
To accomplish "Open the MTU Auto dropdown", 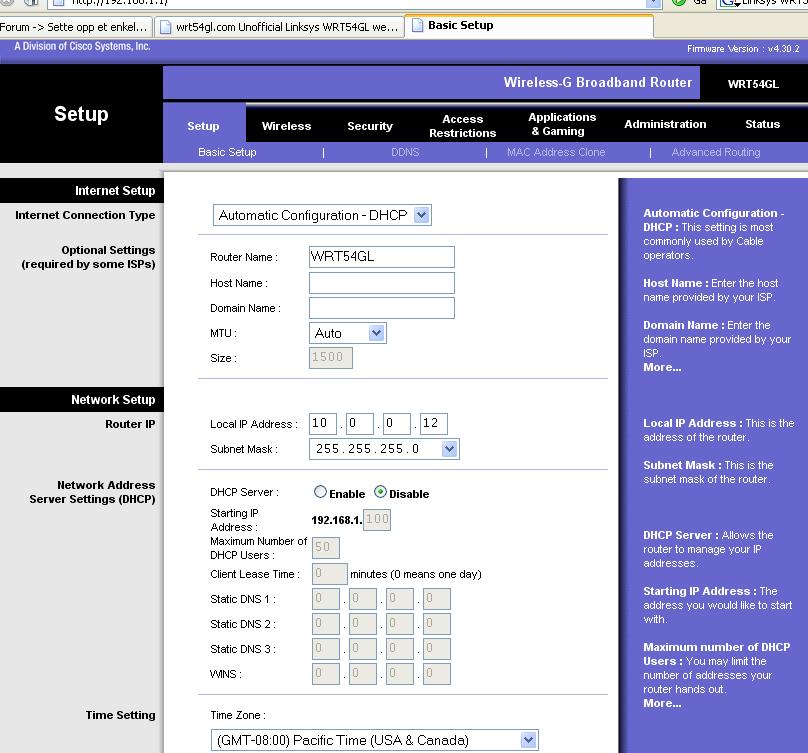I will 348,333.
